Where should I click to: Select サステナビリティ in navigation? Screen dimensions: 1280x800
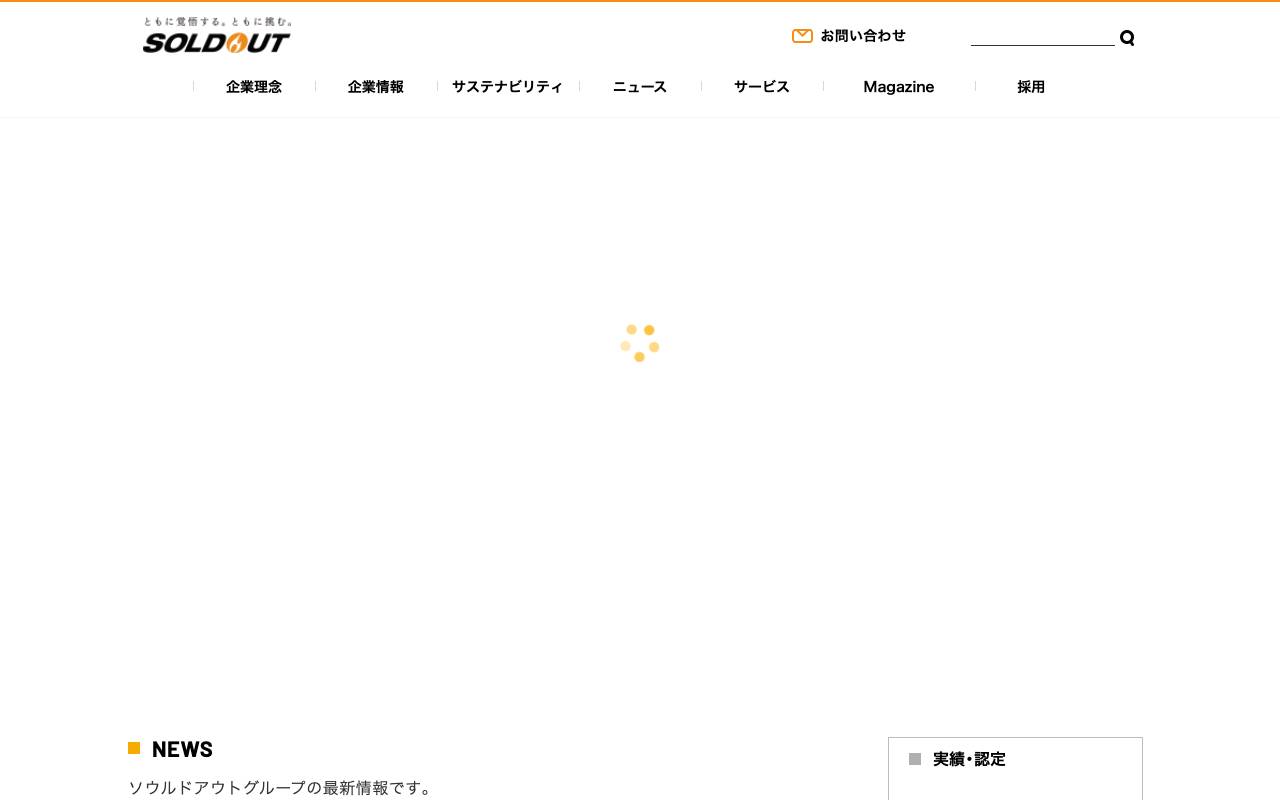click(507, 87)
